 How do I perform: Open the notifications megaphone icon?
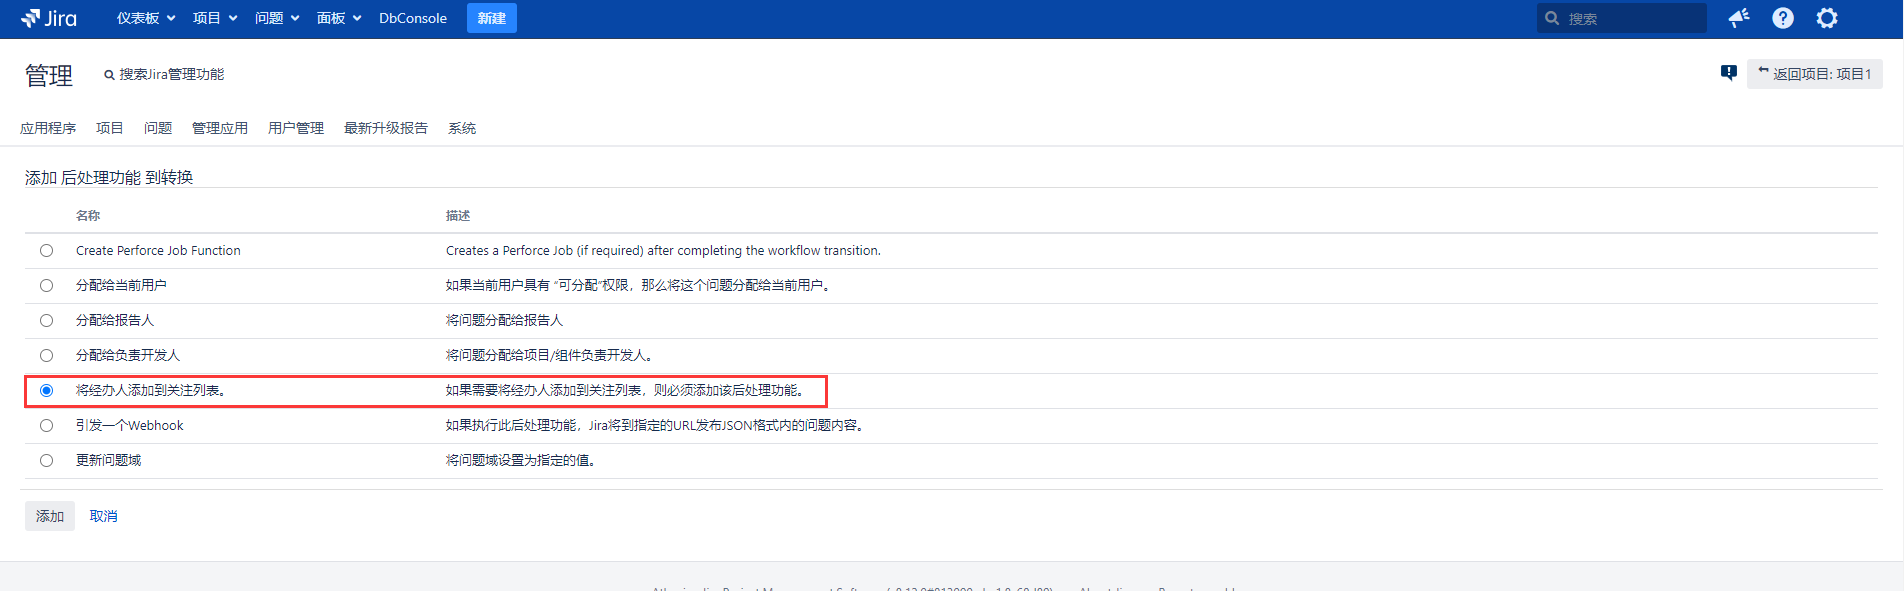[1739, 18]
